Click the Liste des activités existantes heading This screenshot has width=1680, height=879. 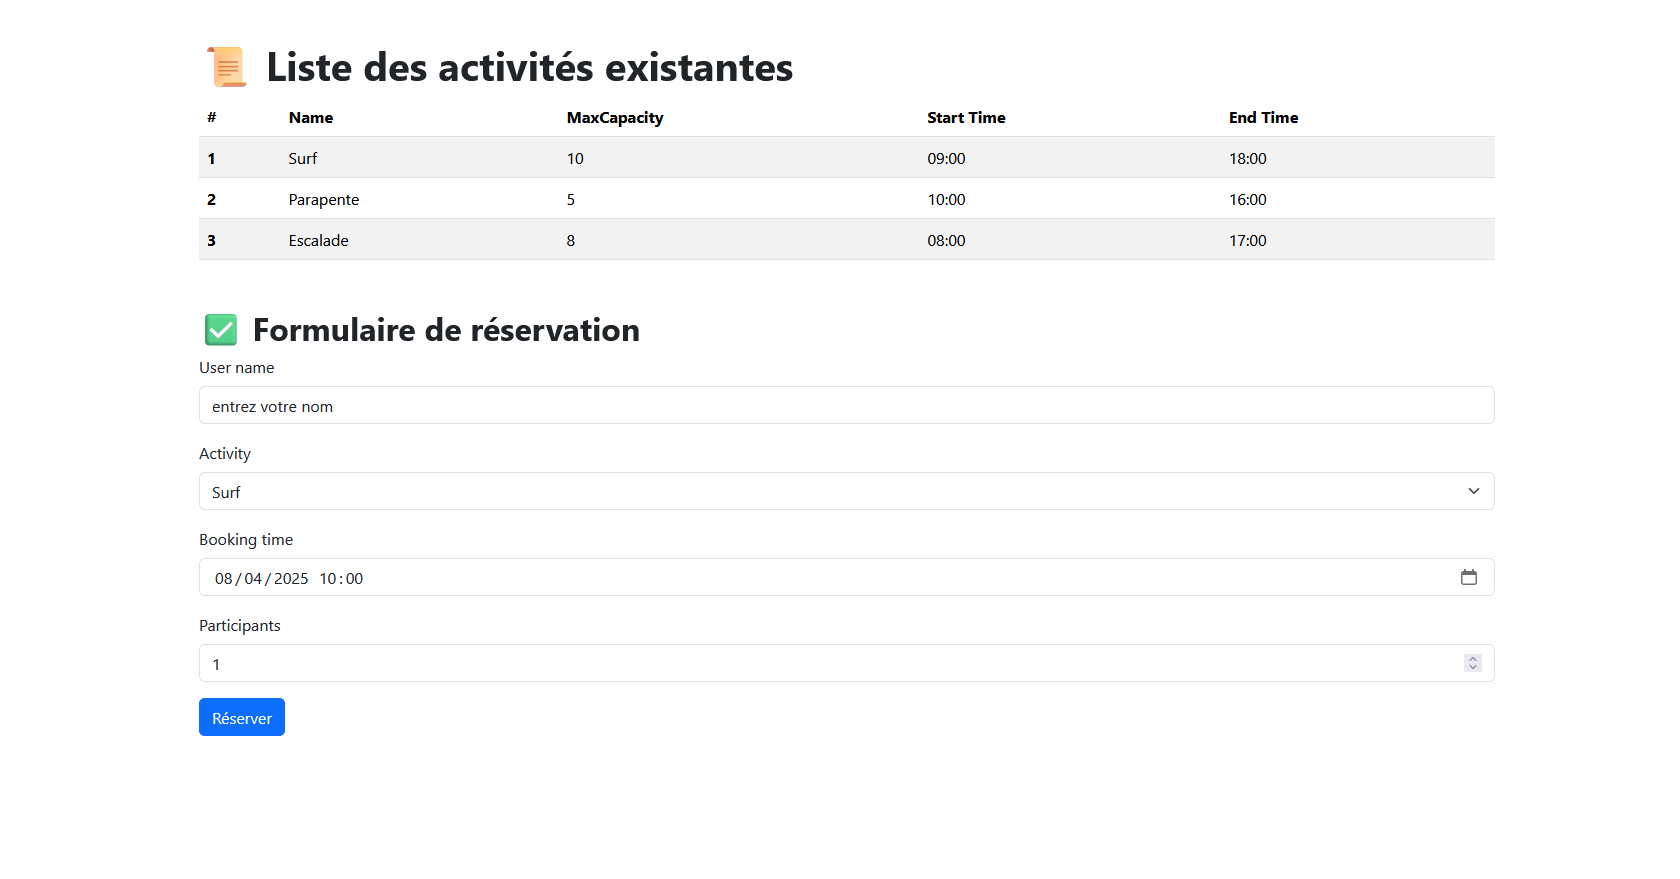point(528,66)
